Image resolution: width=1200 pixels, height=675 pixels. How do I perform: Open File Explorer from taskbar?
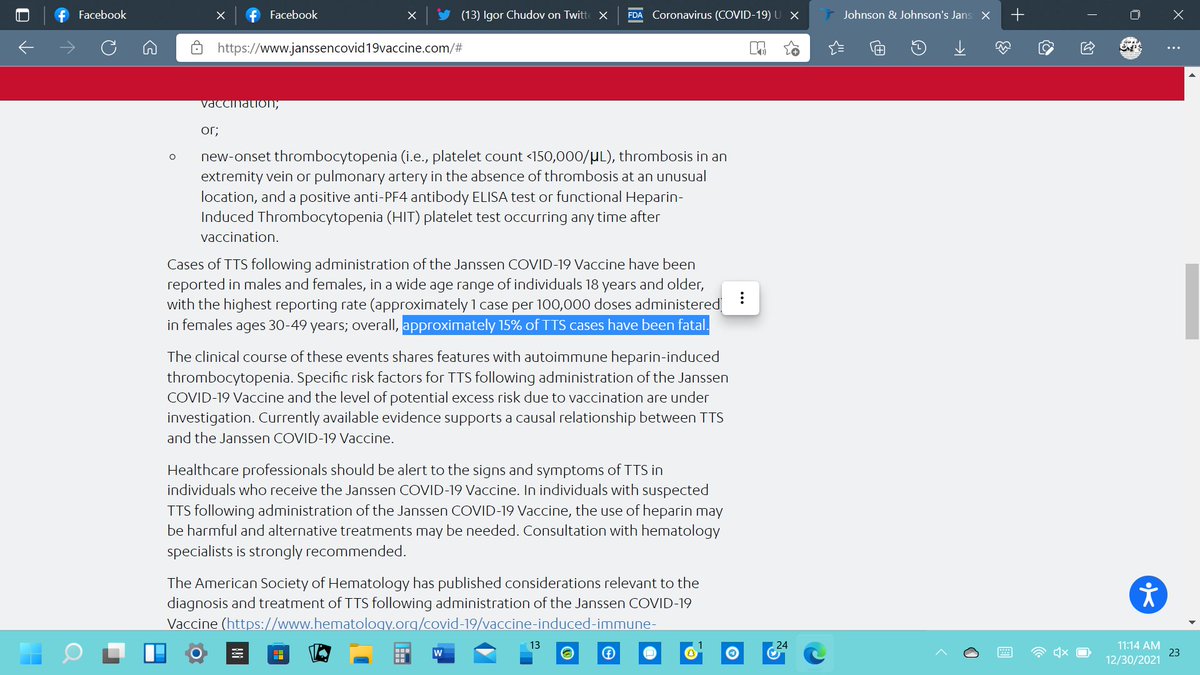(361, 653)
